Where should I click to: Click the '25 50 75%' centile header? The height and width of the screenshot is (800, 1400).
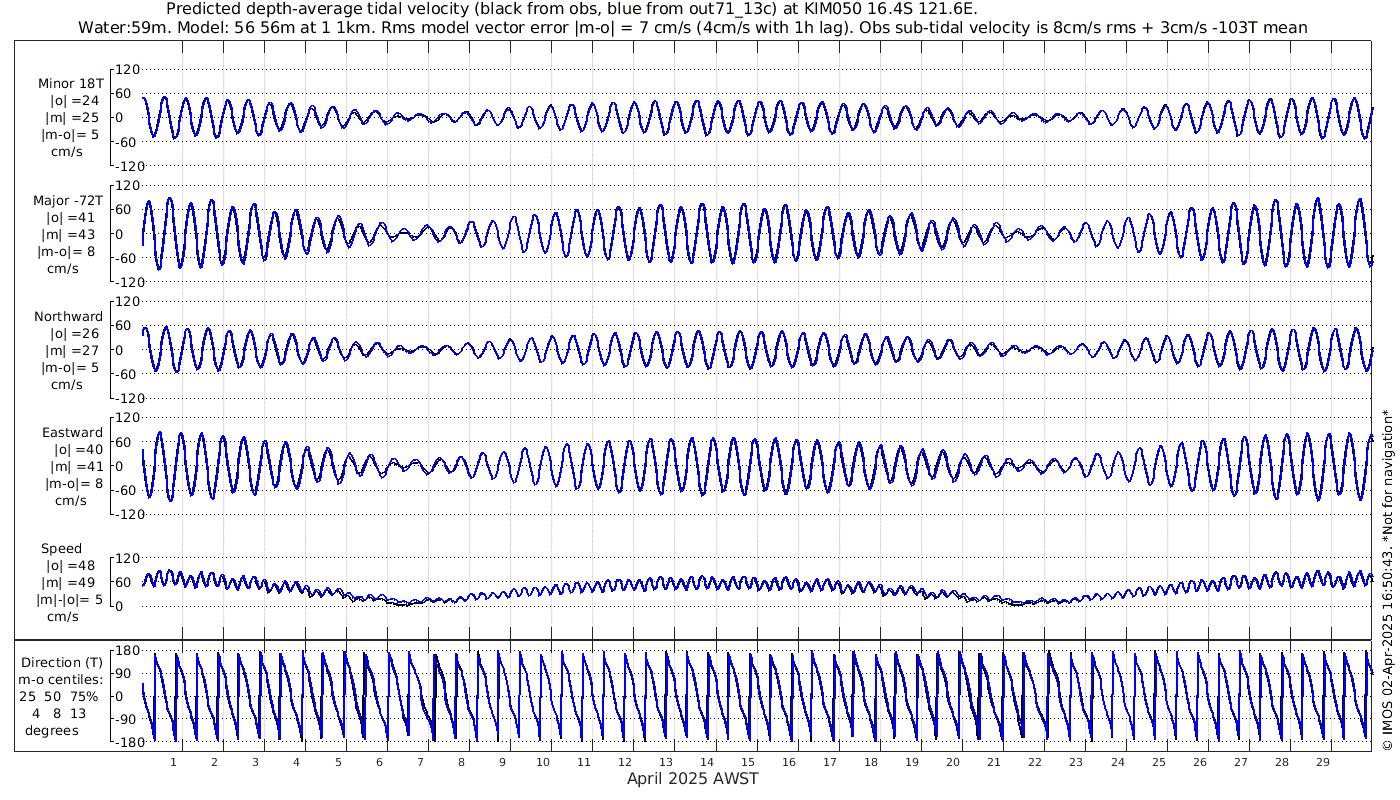pyautogui.click(x=61, y=697)
